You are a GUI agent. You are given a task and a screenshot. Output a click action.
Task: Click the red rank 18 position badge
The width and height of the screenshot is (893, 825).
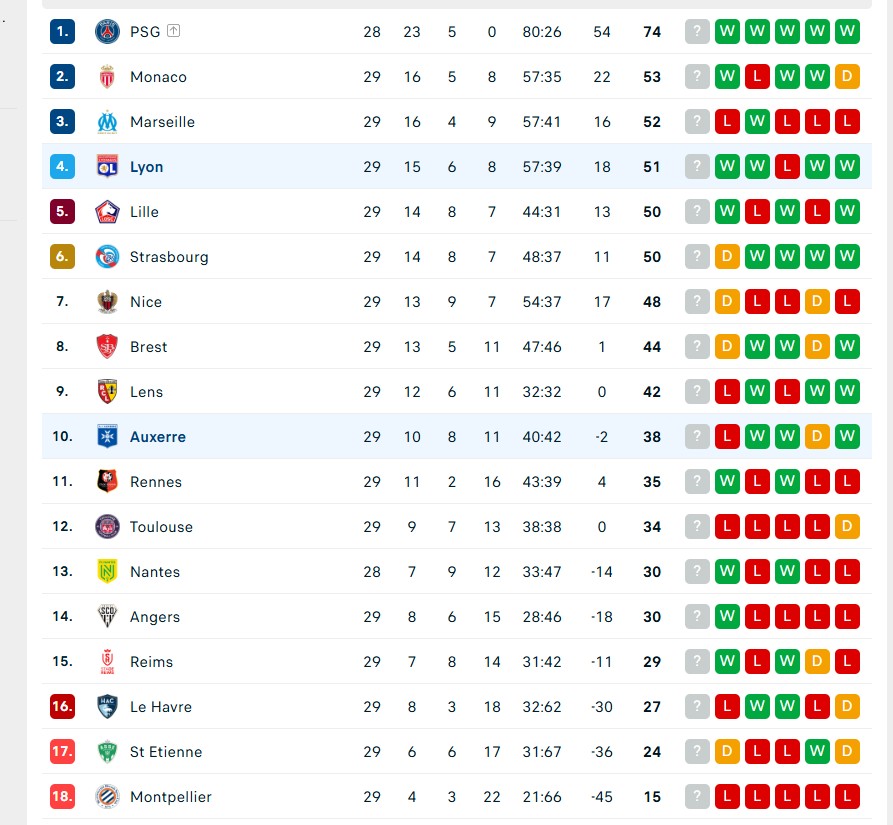pyautogui.click(x=62, y=797)
